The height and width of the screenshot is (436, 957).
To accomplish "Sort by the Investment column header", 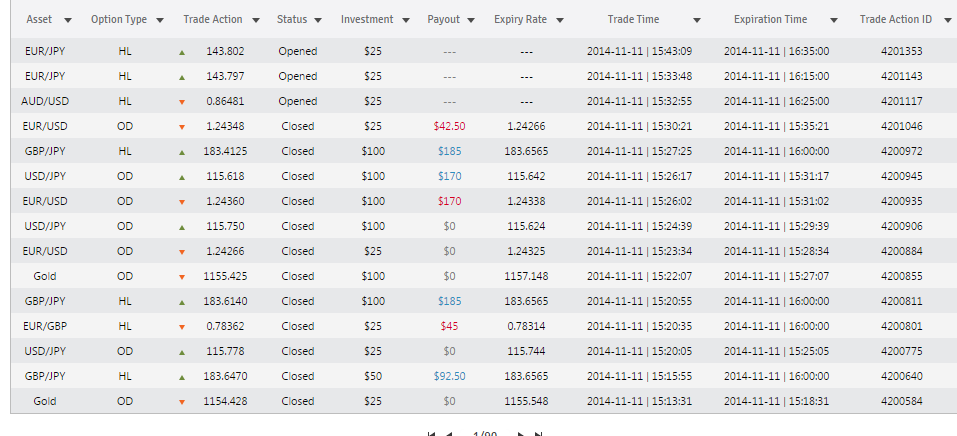I will click(367, 19).
